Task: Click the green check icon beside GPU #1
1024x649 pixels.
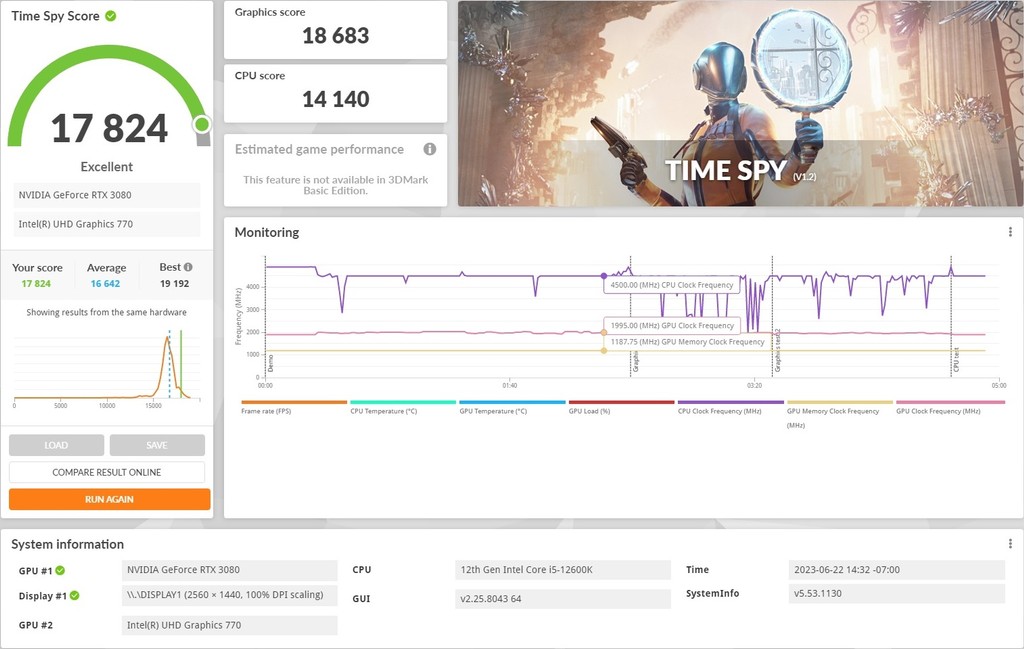Action: tap(60, 571)
